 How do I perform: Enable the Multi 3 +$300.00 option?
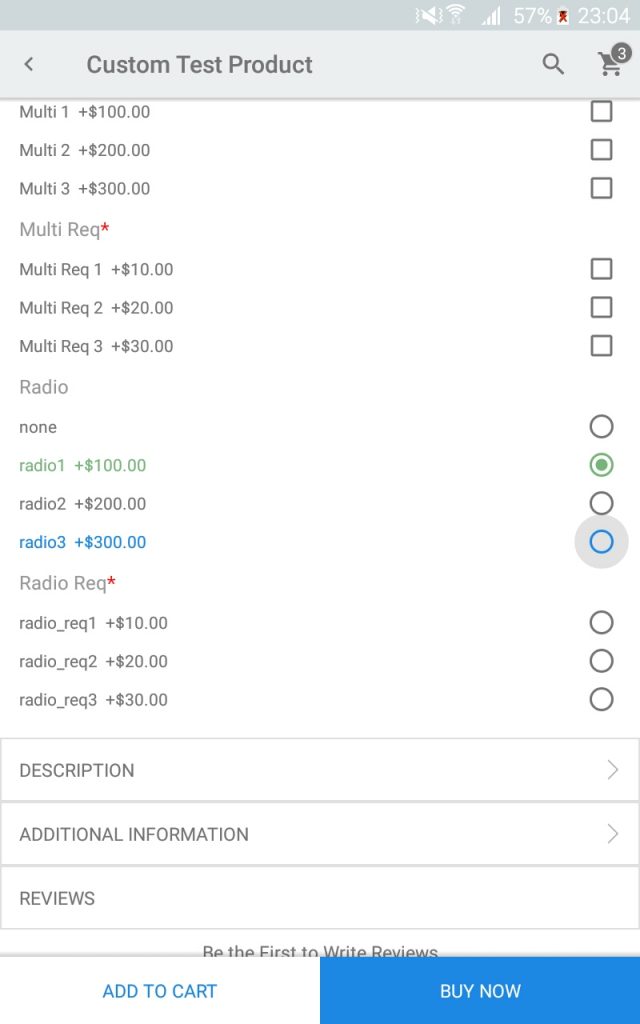coord(601,188)
